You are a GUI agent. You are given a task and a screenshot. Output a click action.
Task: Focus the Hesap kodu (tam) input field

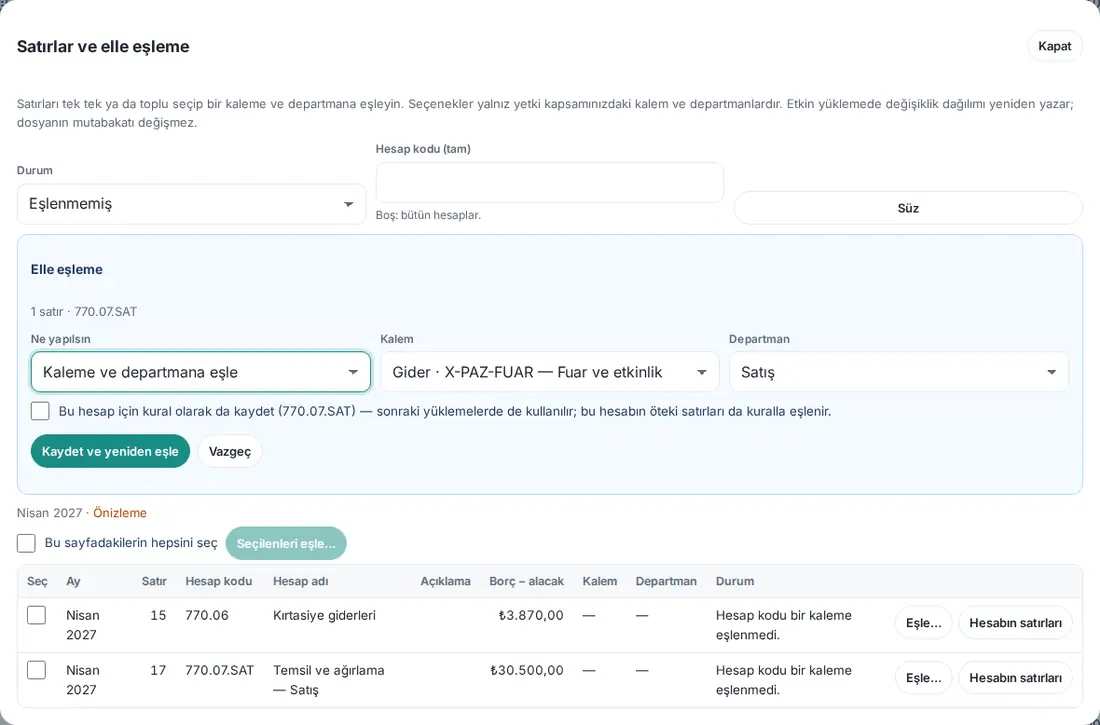click(x=549, y=182)
